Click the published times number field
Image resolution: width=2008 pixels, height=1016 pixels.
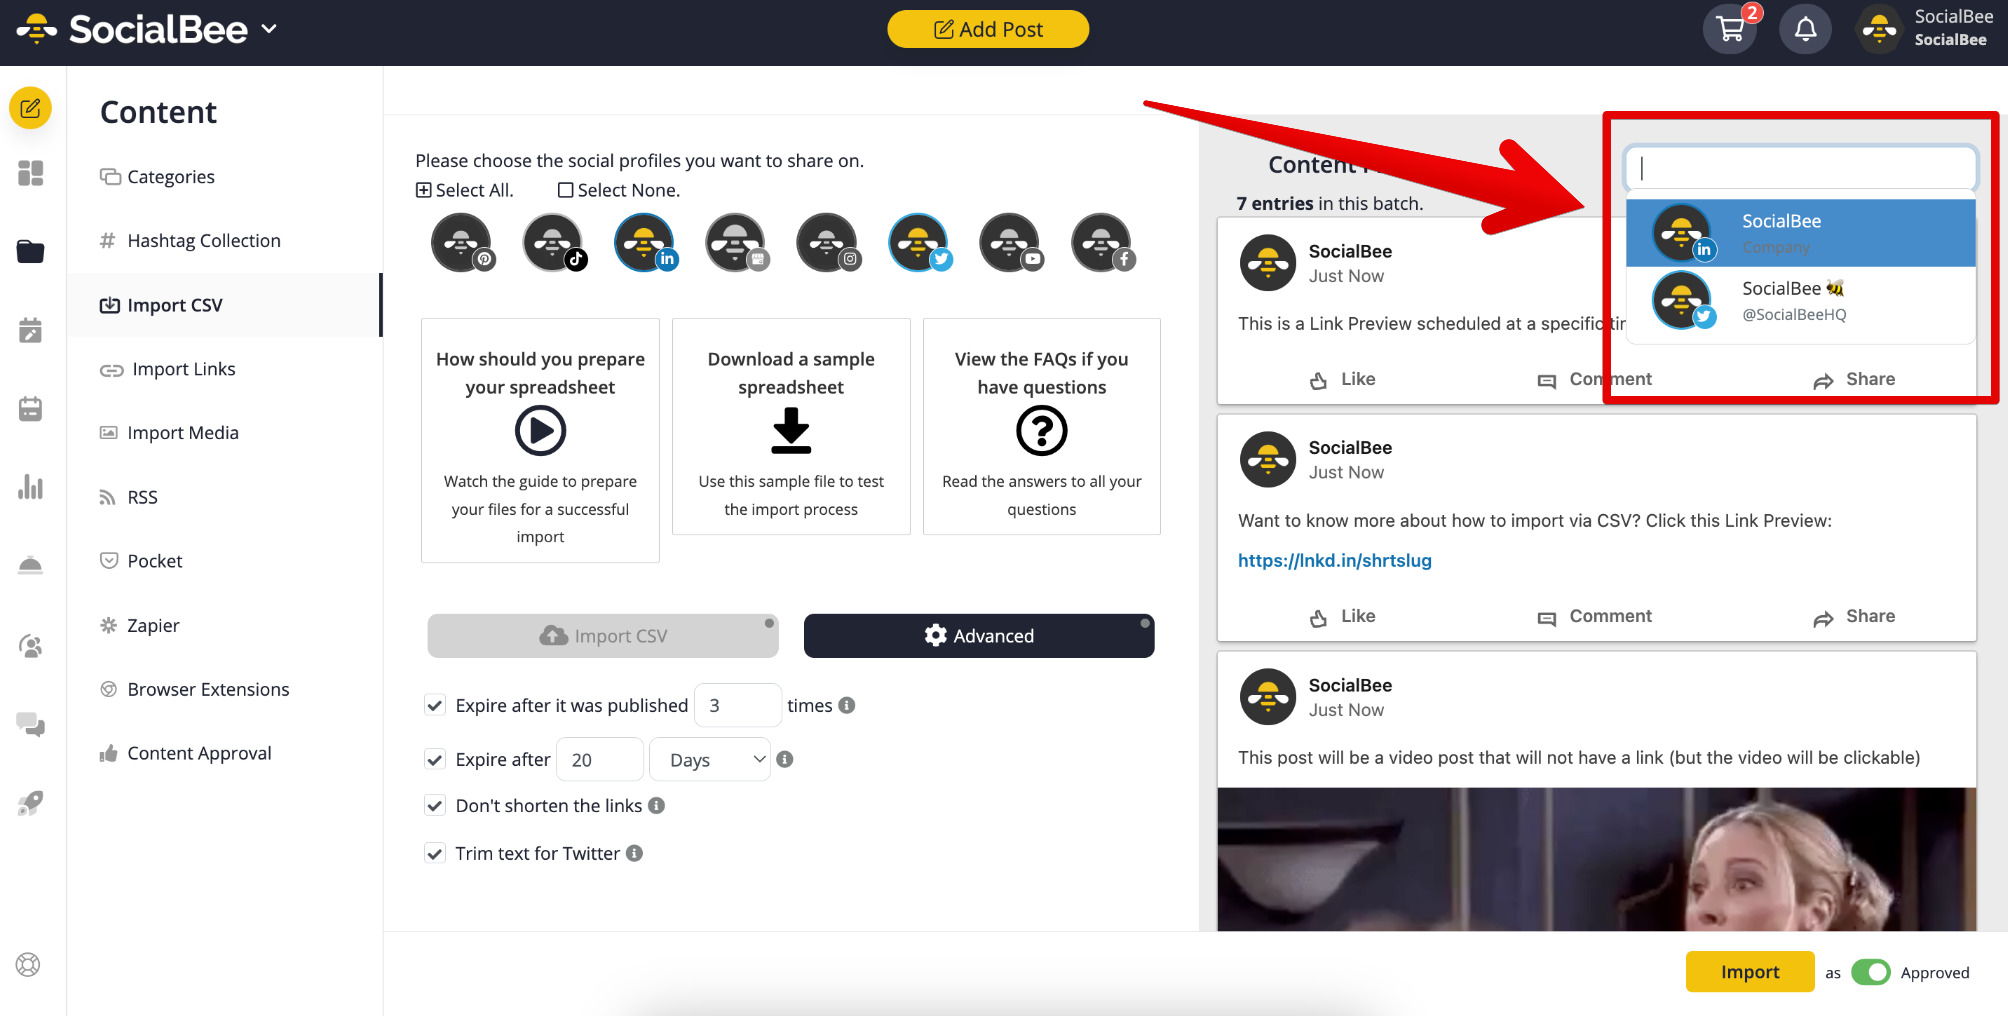737,705
